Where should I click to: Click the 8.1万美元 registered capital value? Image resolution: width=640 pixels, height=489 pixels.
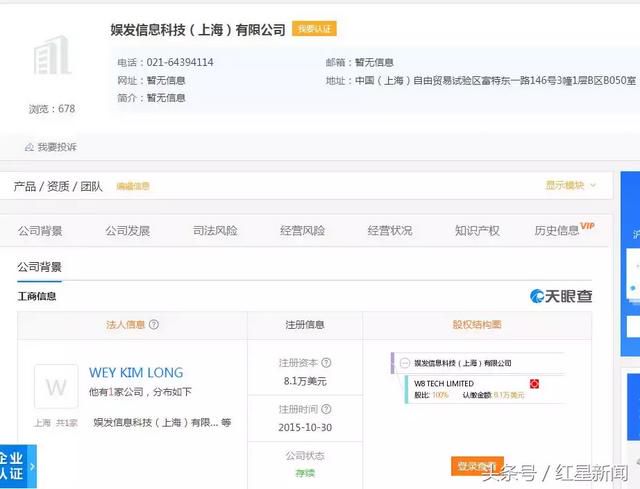[305, 381]
